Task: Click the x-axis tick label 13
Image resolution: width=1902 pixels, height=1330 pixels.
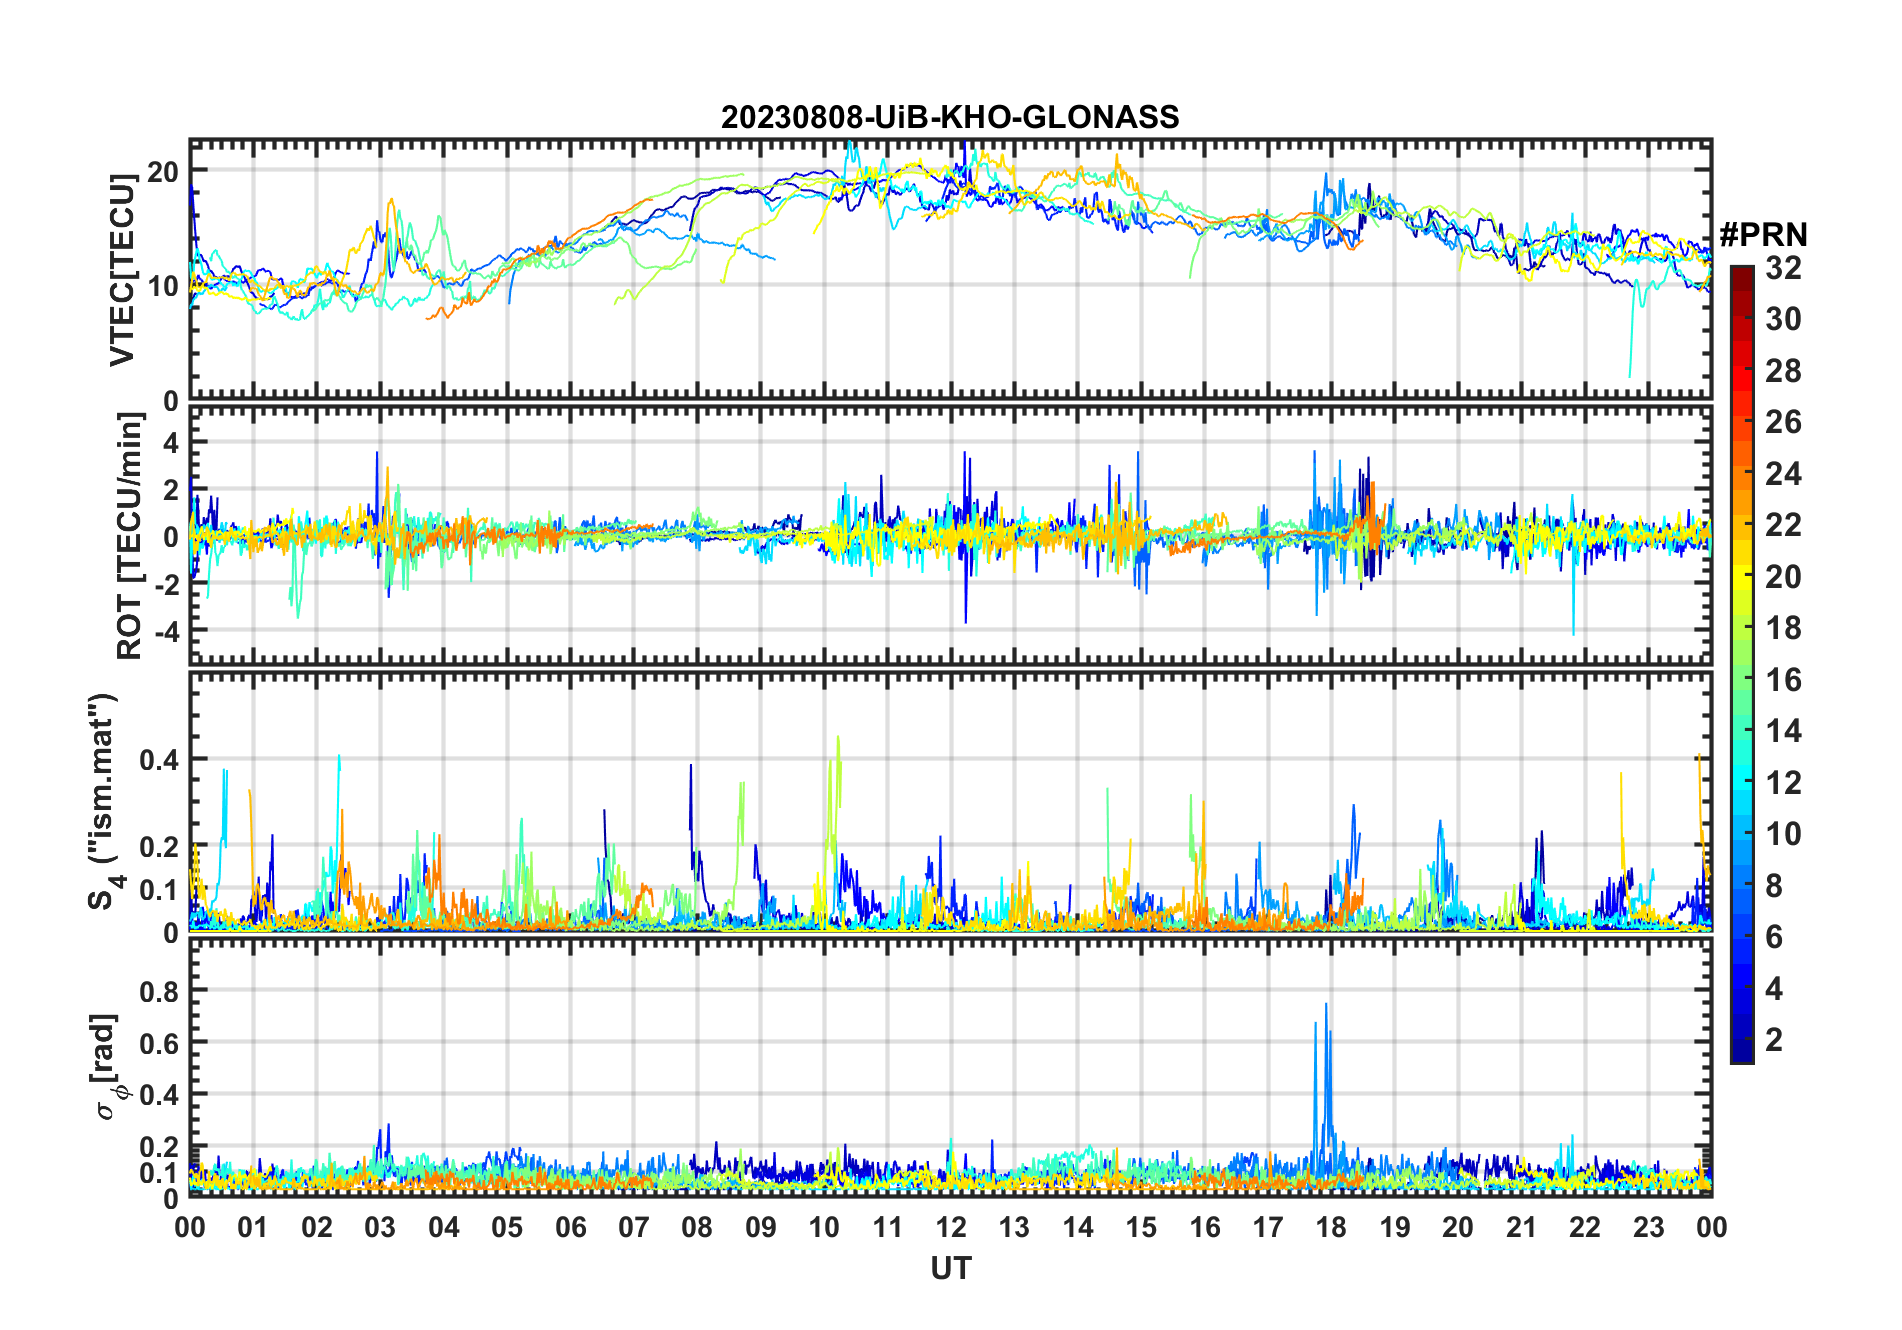Action: point(1014,1227)
